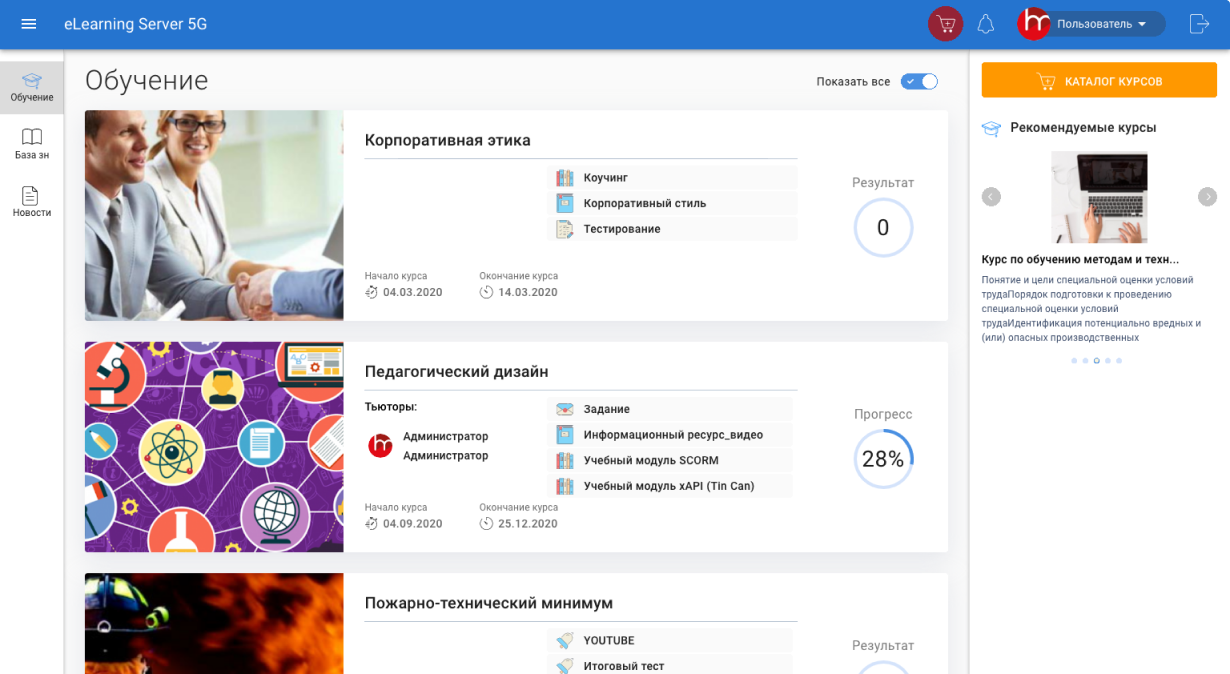Open the hamburger main menu
The width and height of the screenshot is (1230, 674).
coord(29,24)
